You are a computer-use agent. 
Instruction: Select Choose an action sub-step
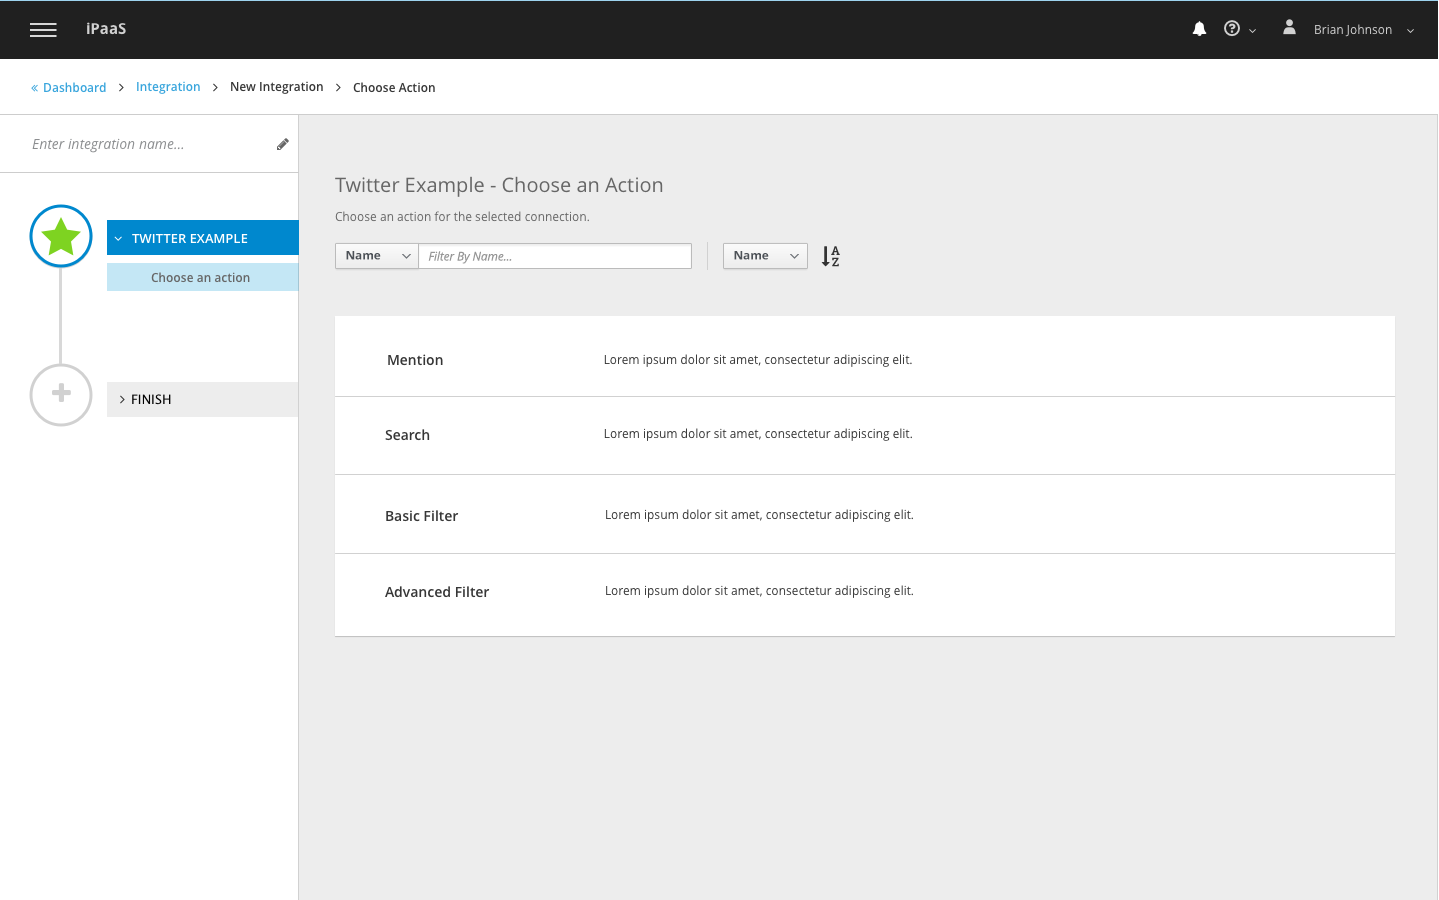point(203,277)
